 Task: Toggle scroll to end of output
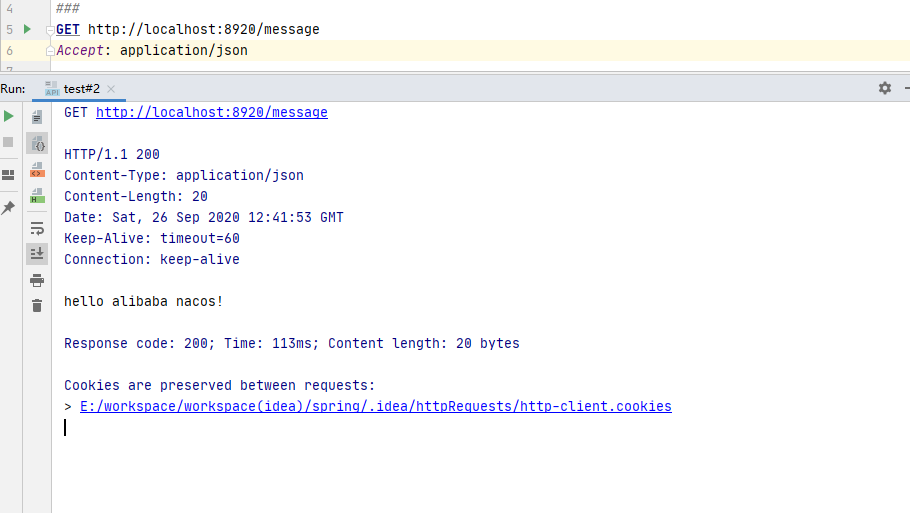pos(37,253)
